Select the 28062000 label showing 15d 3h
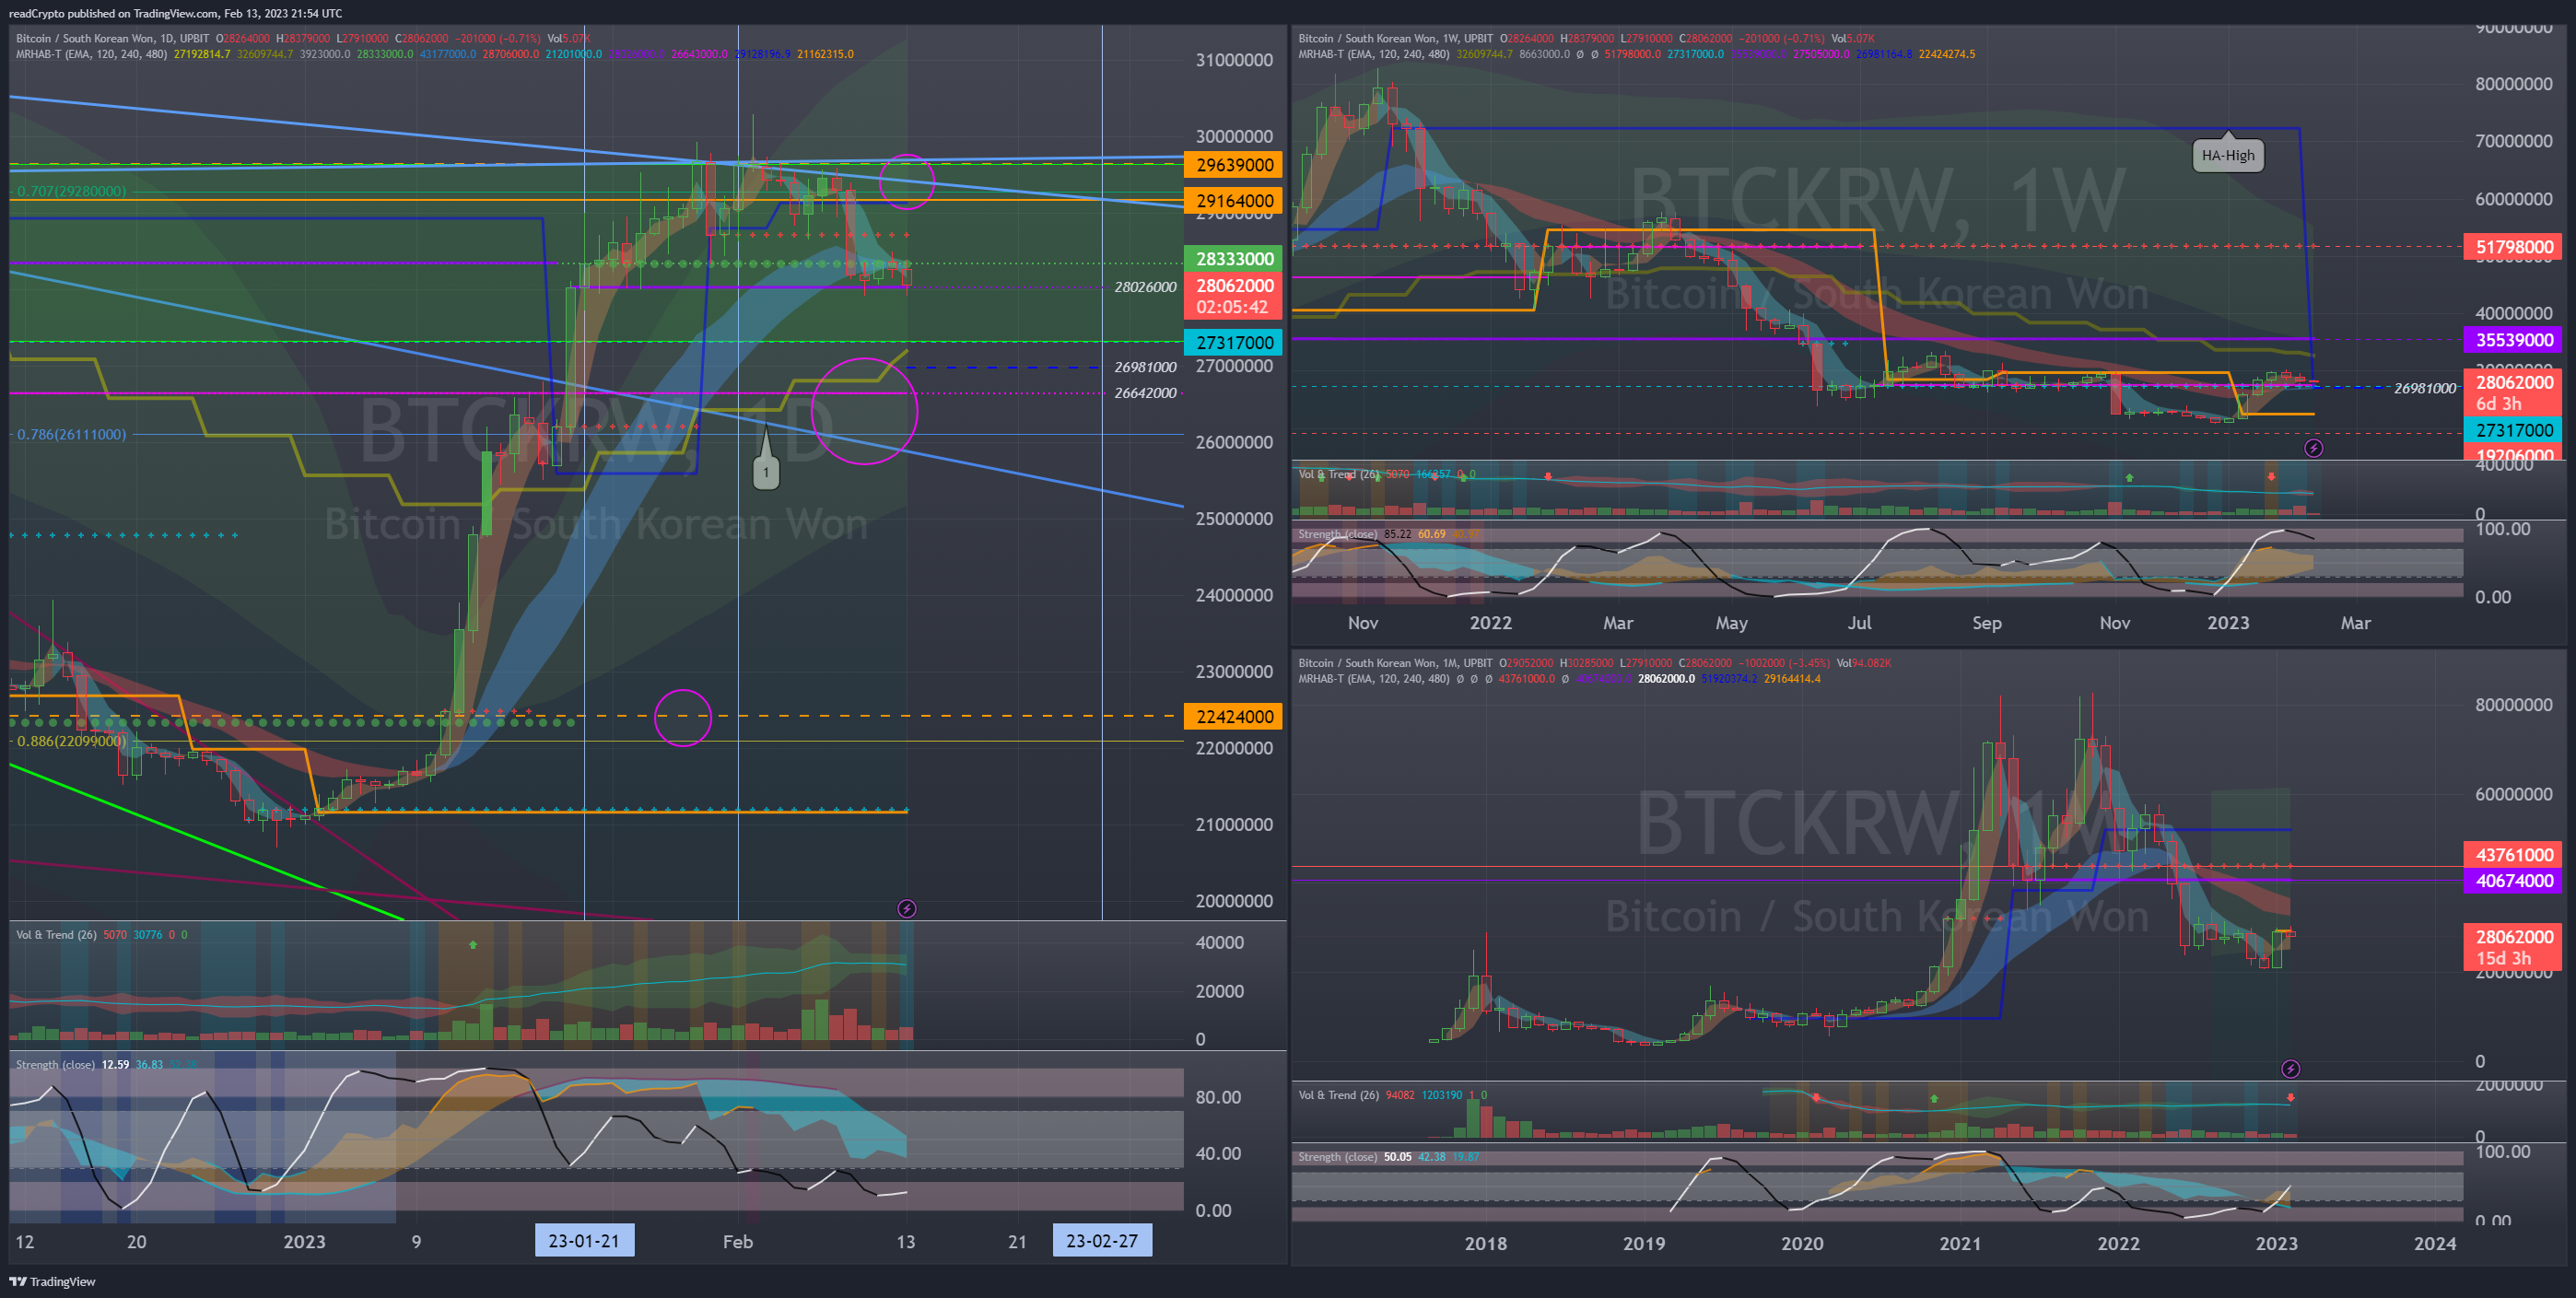This screenshot has height=1298, width=2576. (x=2512, y=947)
